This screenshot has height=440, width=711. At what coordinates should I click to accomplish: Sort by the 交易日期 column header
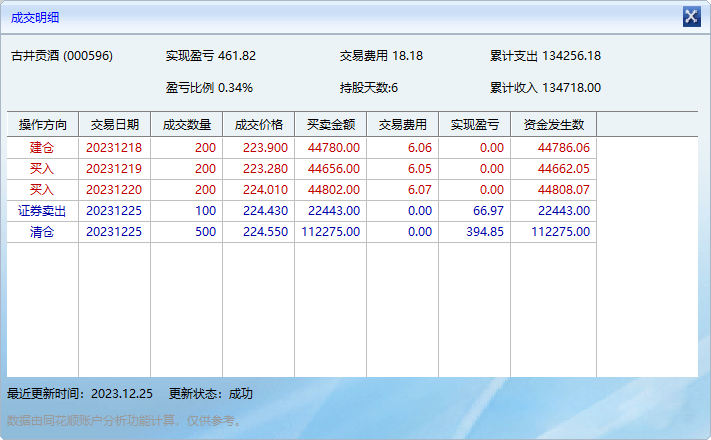pyautogui.click(x=114, y=125)
